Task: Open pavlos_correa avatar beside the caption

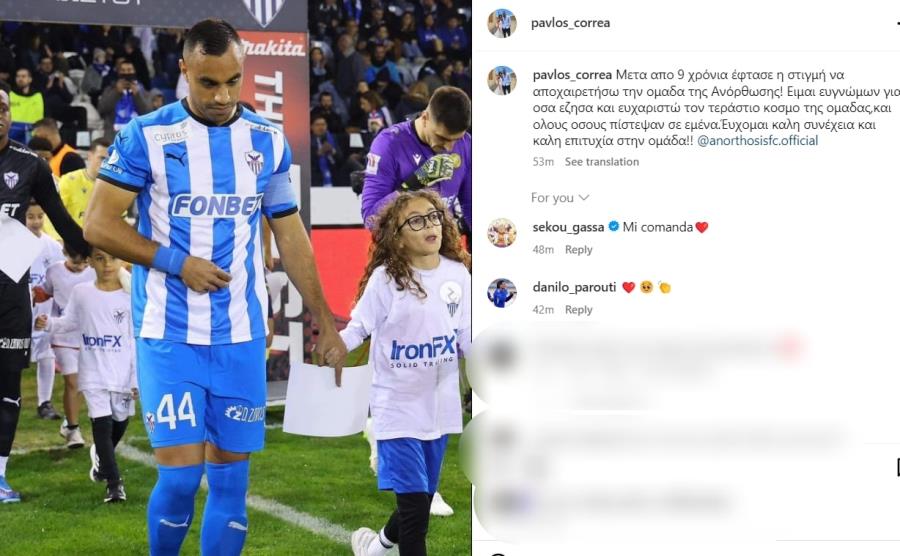Action: 502,80
